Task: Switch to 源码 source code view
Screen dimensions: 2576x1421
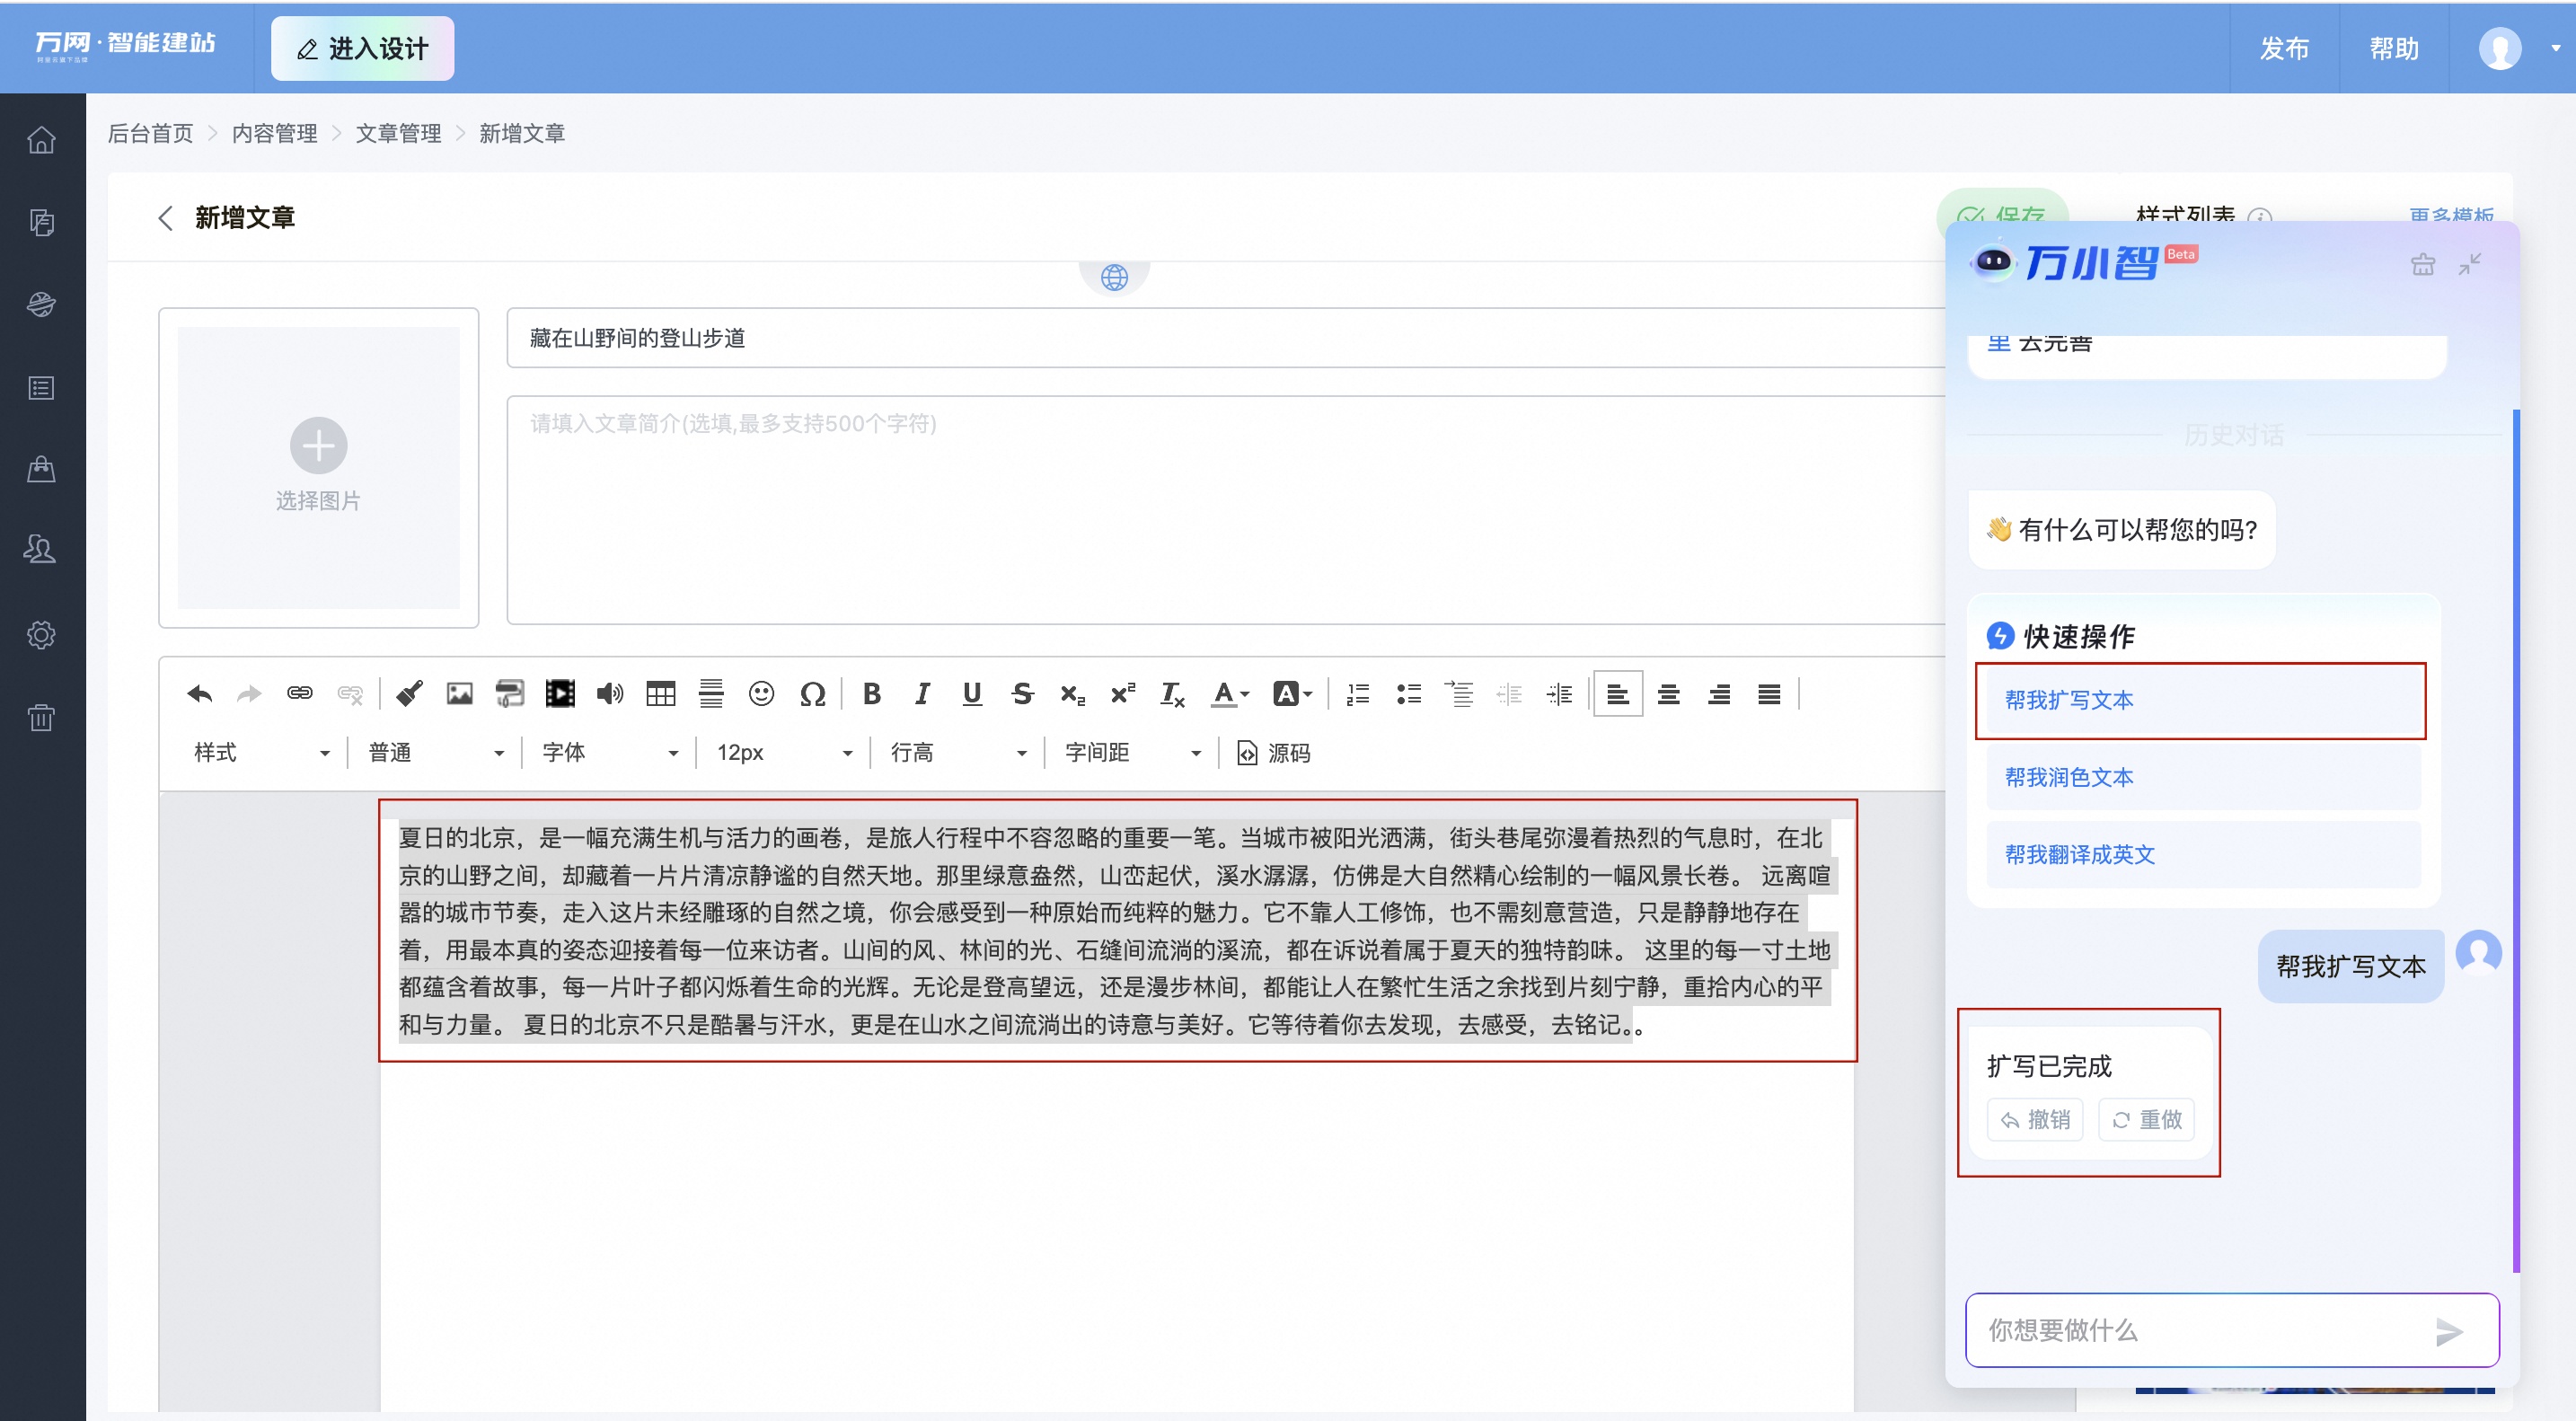Action: (1274, 753)
